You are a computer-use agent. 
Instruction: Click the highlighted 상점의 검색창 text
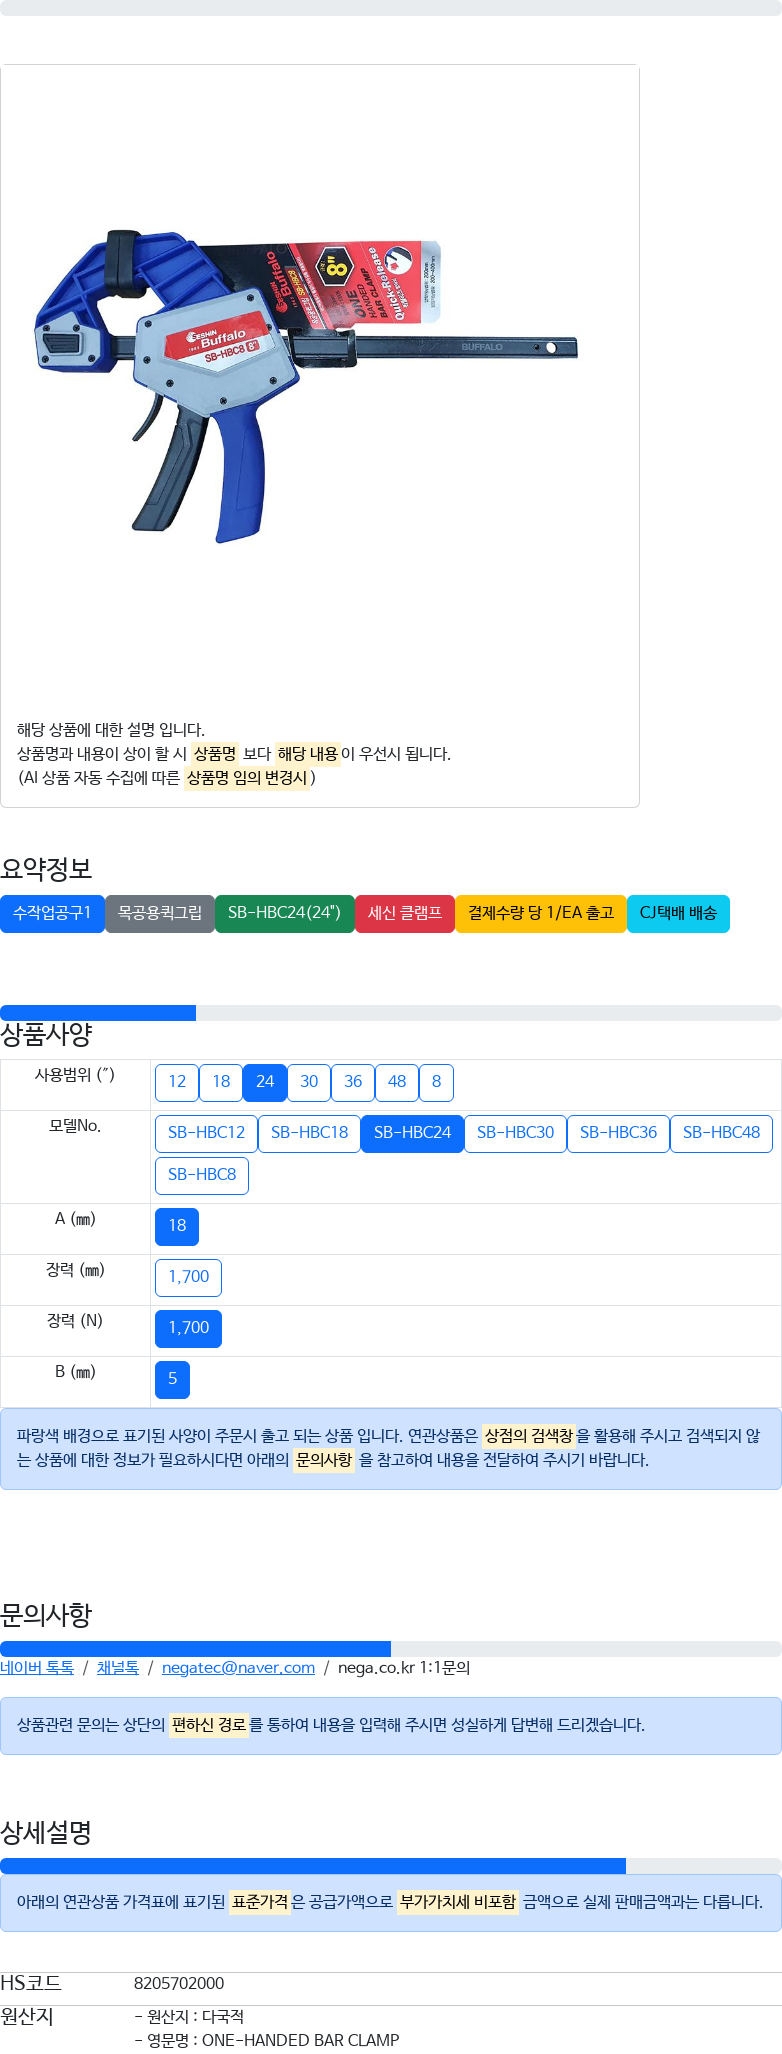529,1436
